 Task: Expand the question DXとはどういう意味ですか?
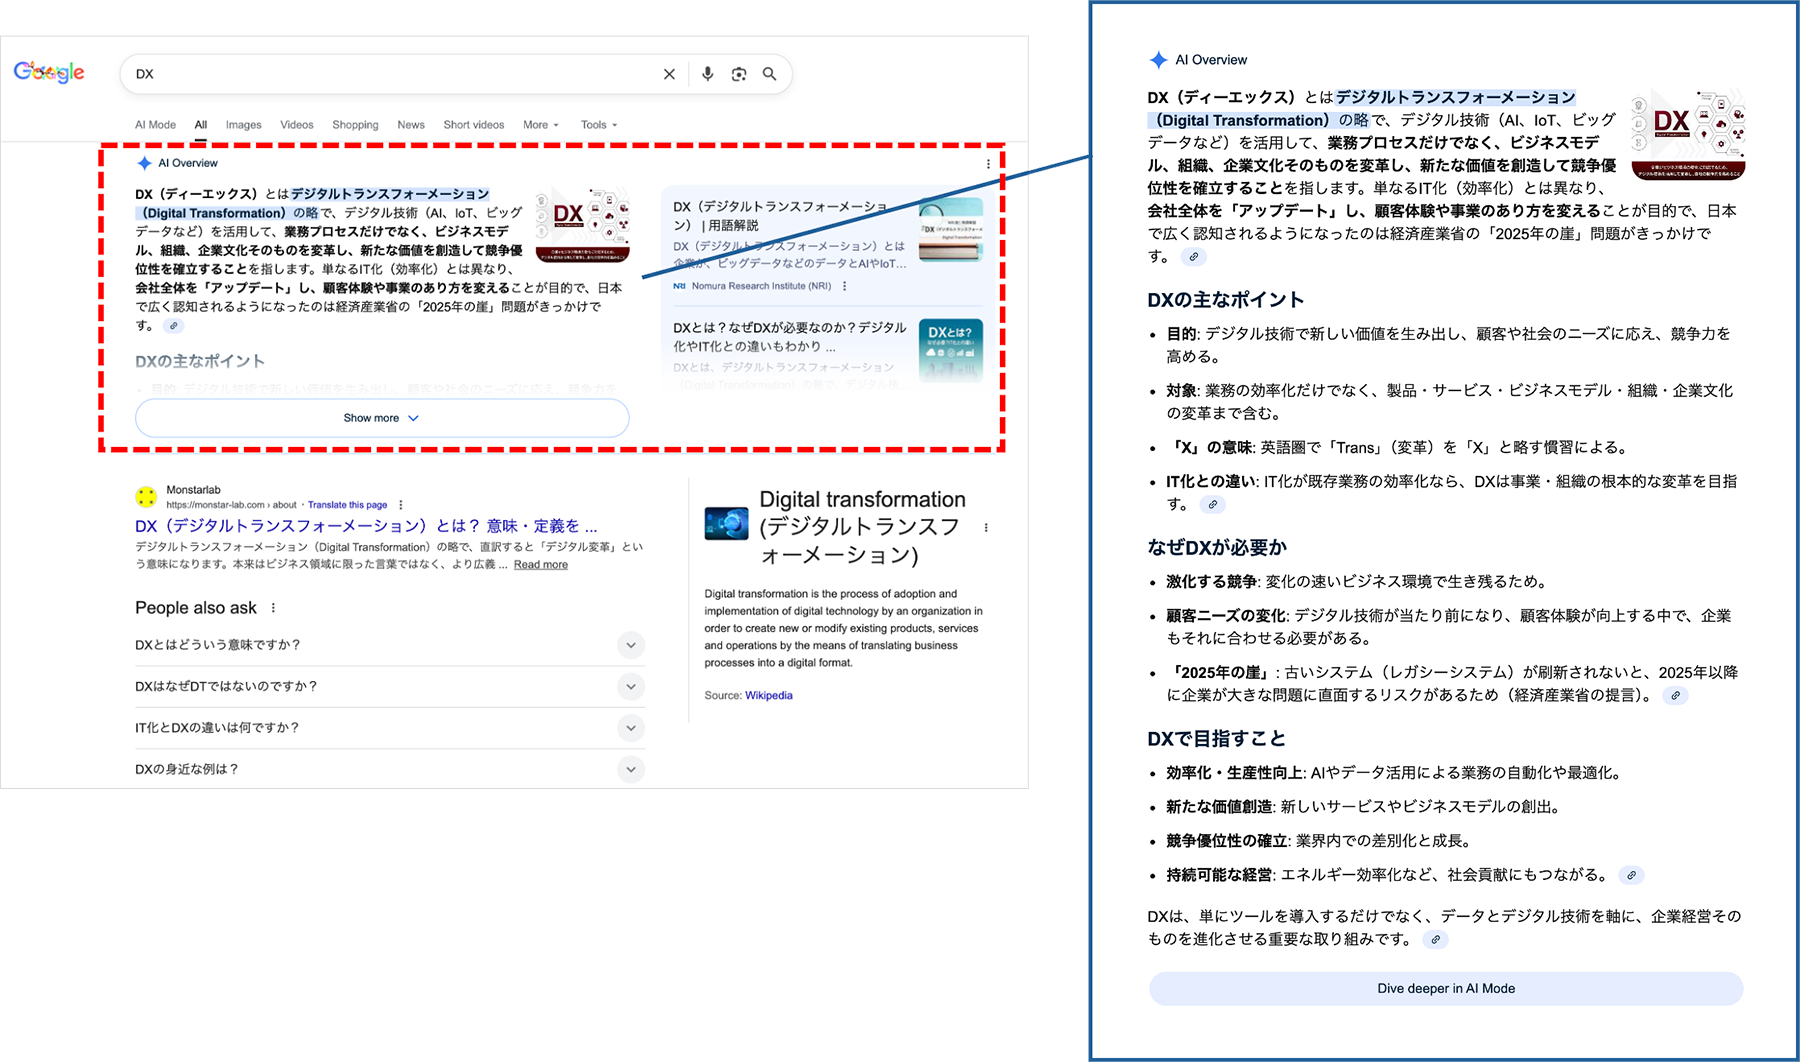click(631, 646)
